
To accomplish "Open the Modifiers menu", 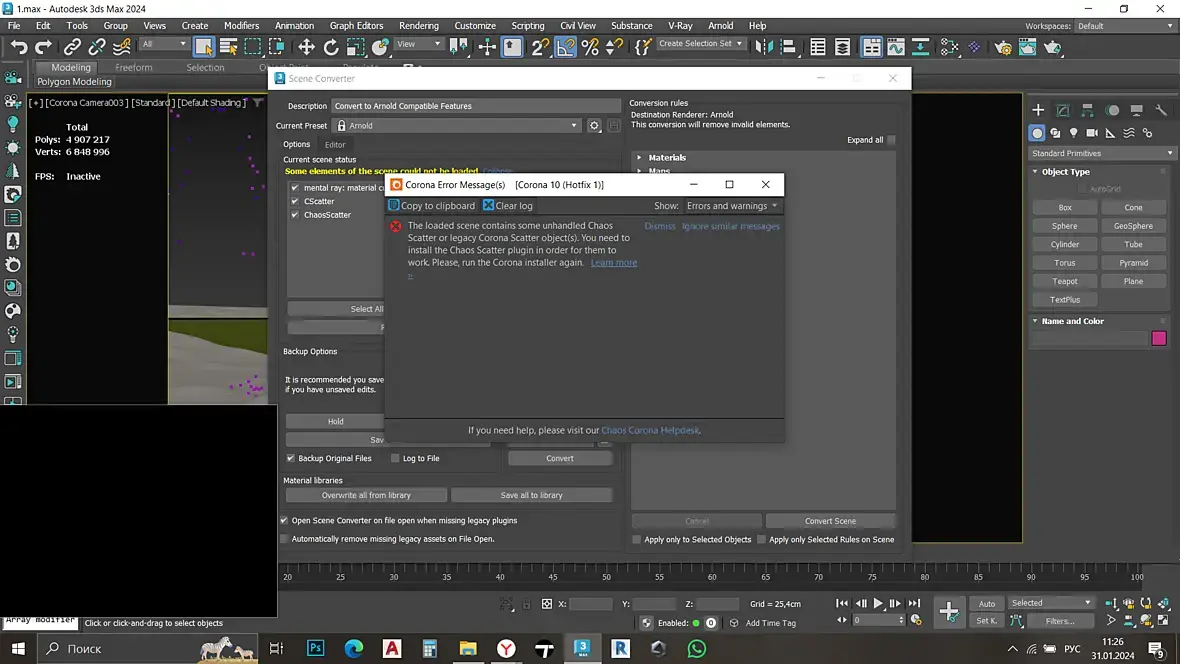I will coord(241,26).
